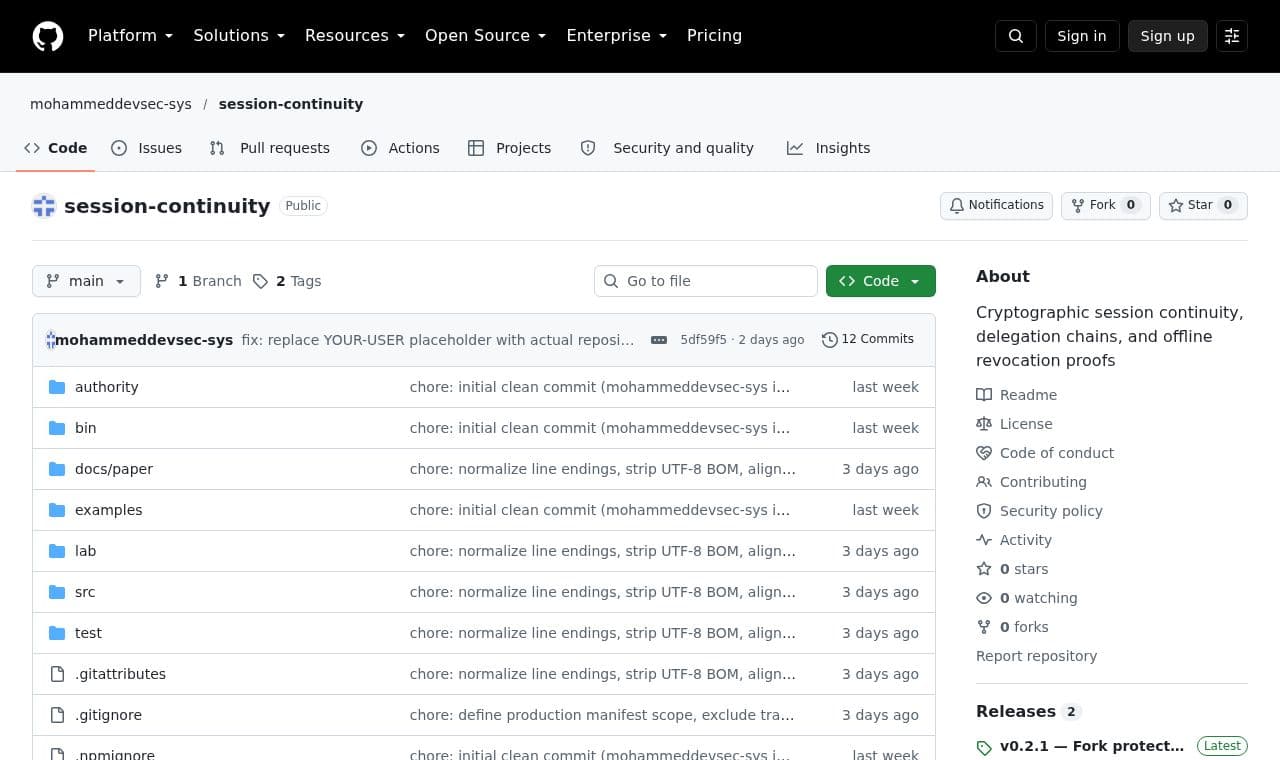Screen dimensions: 1280x760
Task: Click the .gitattributes file icon
Action: [x=57, y=674]
